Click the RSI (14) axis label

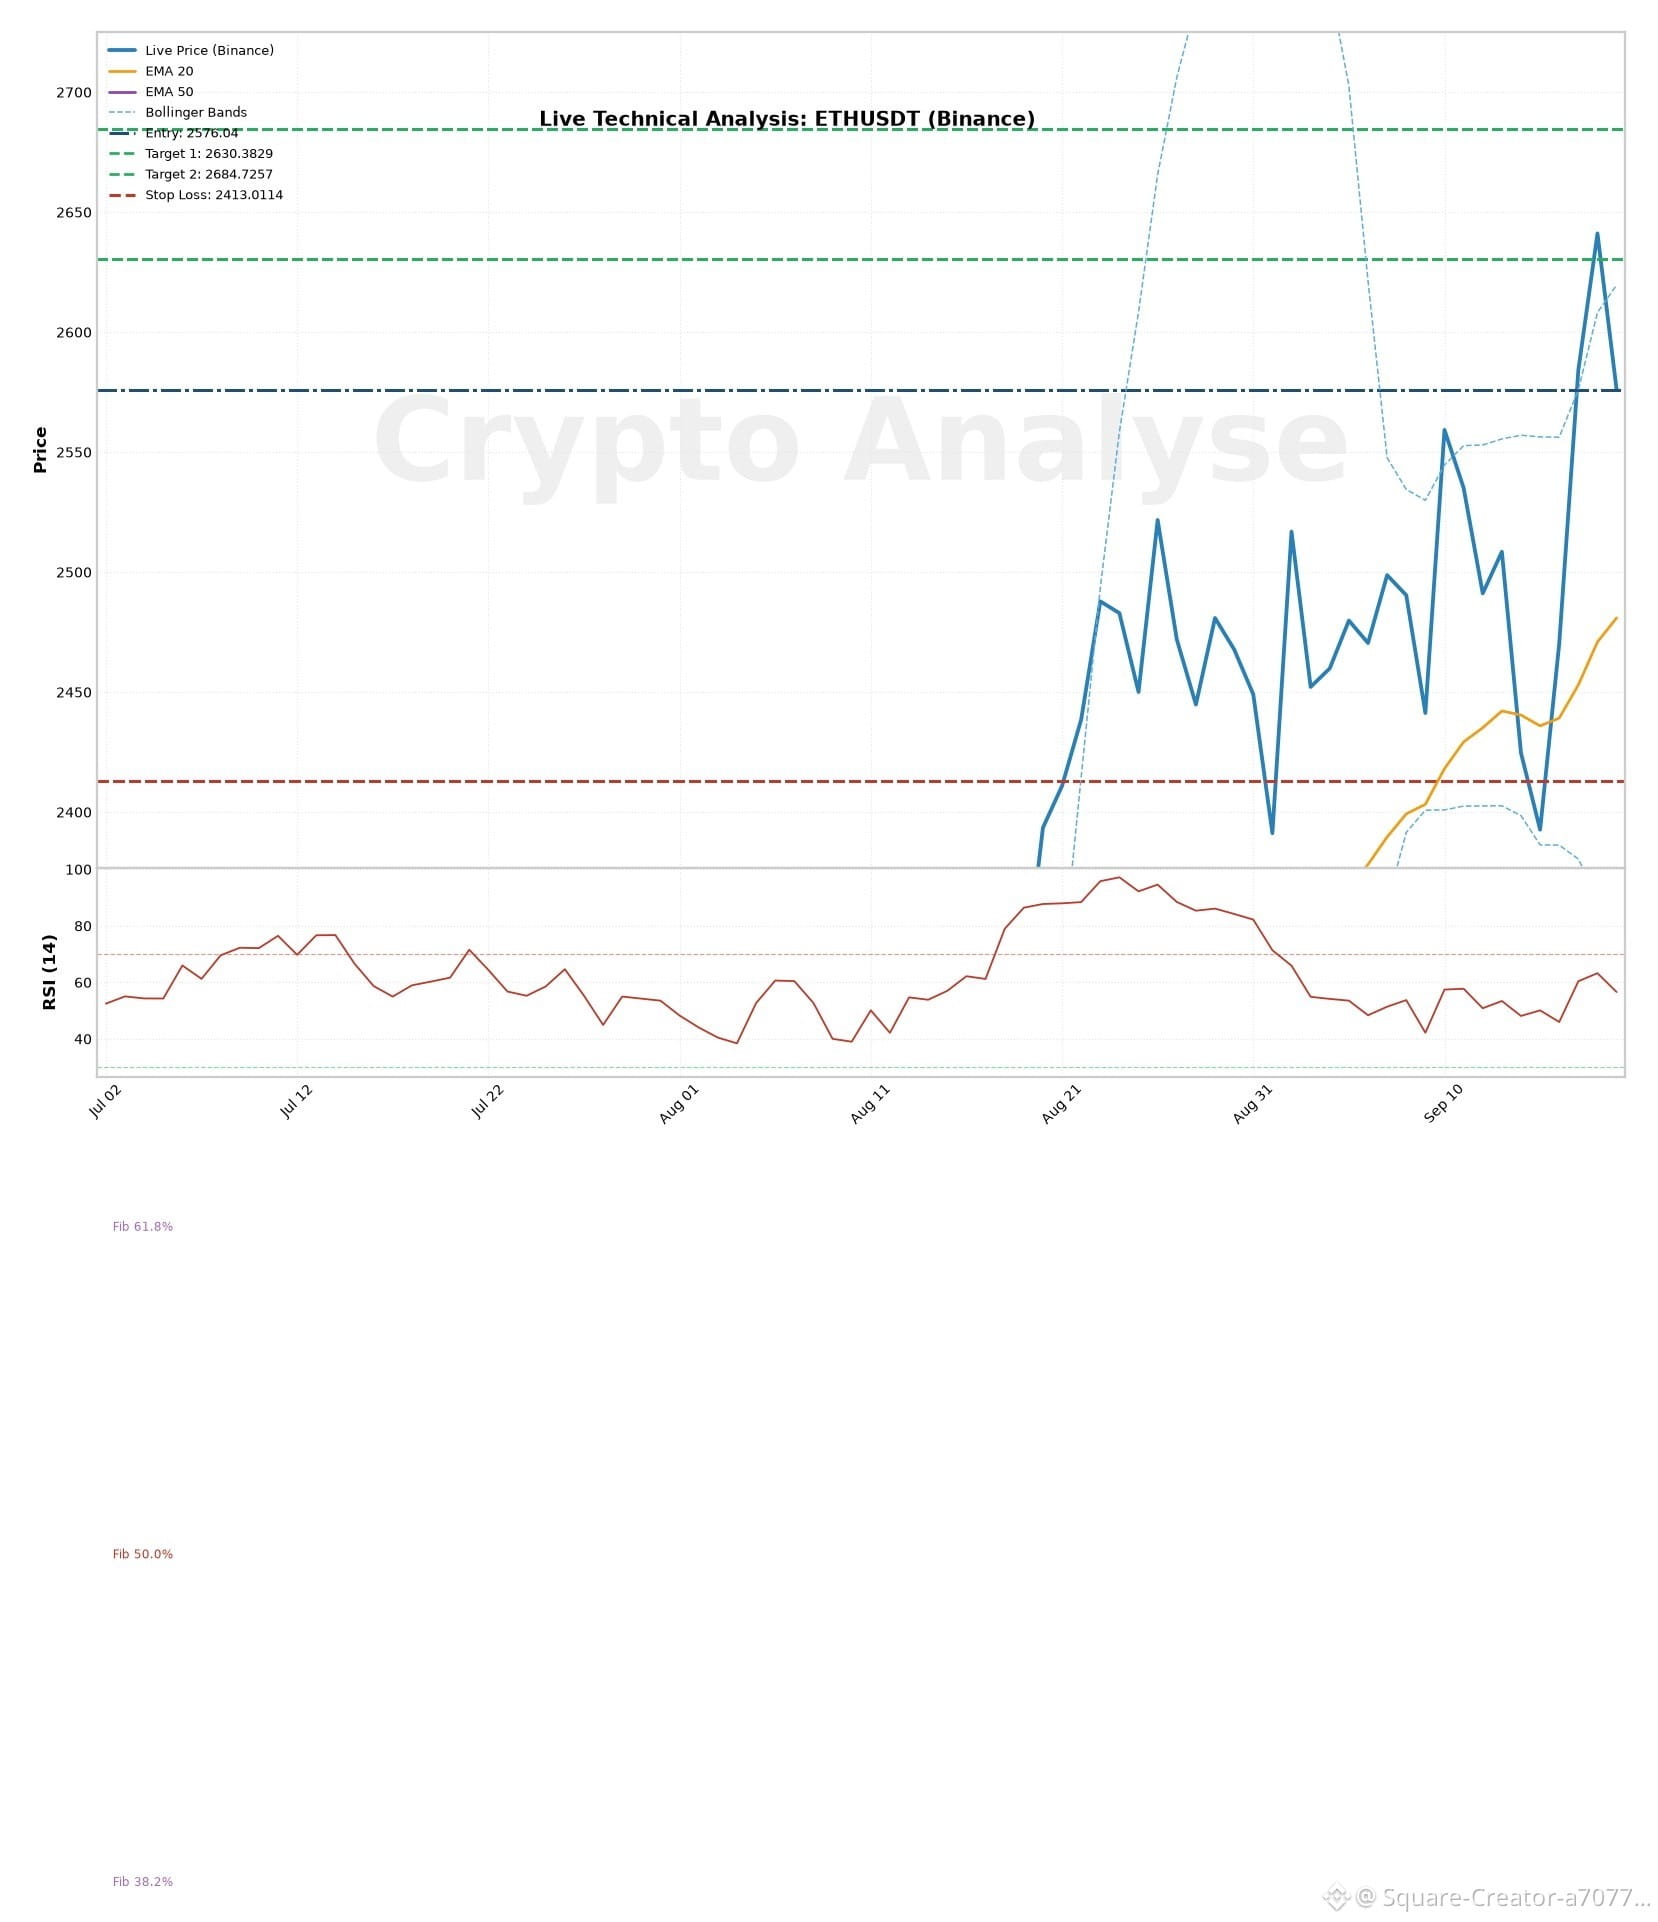point(49,972)
